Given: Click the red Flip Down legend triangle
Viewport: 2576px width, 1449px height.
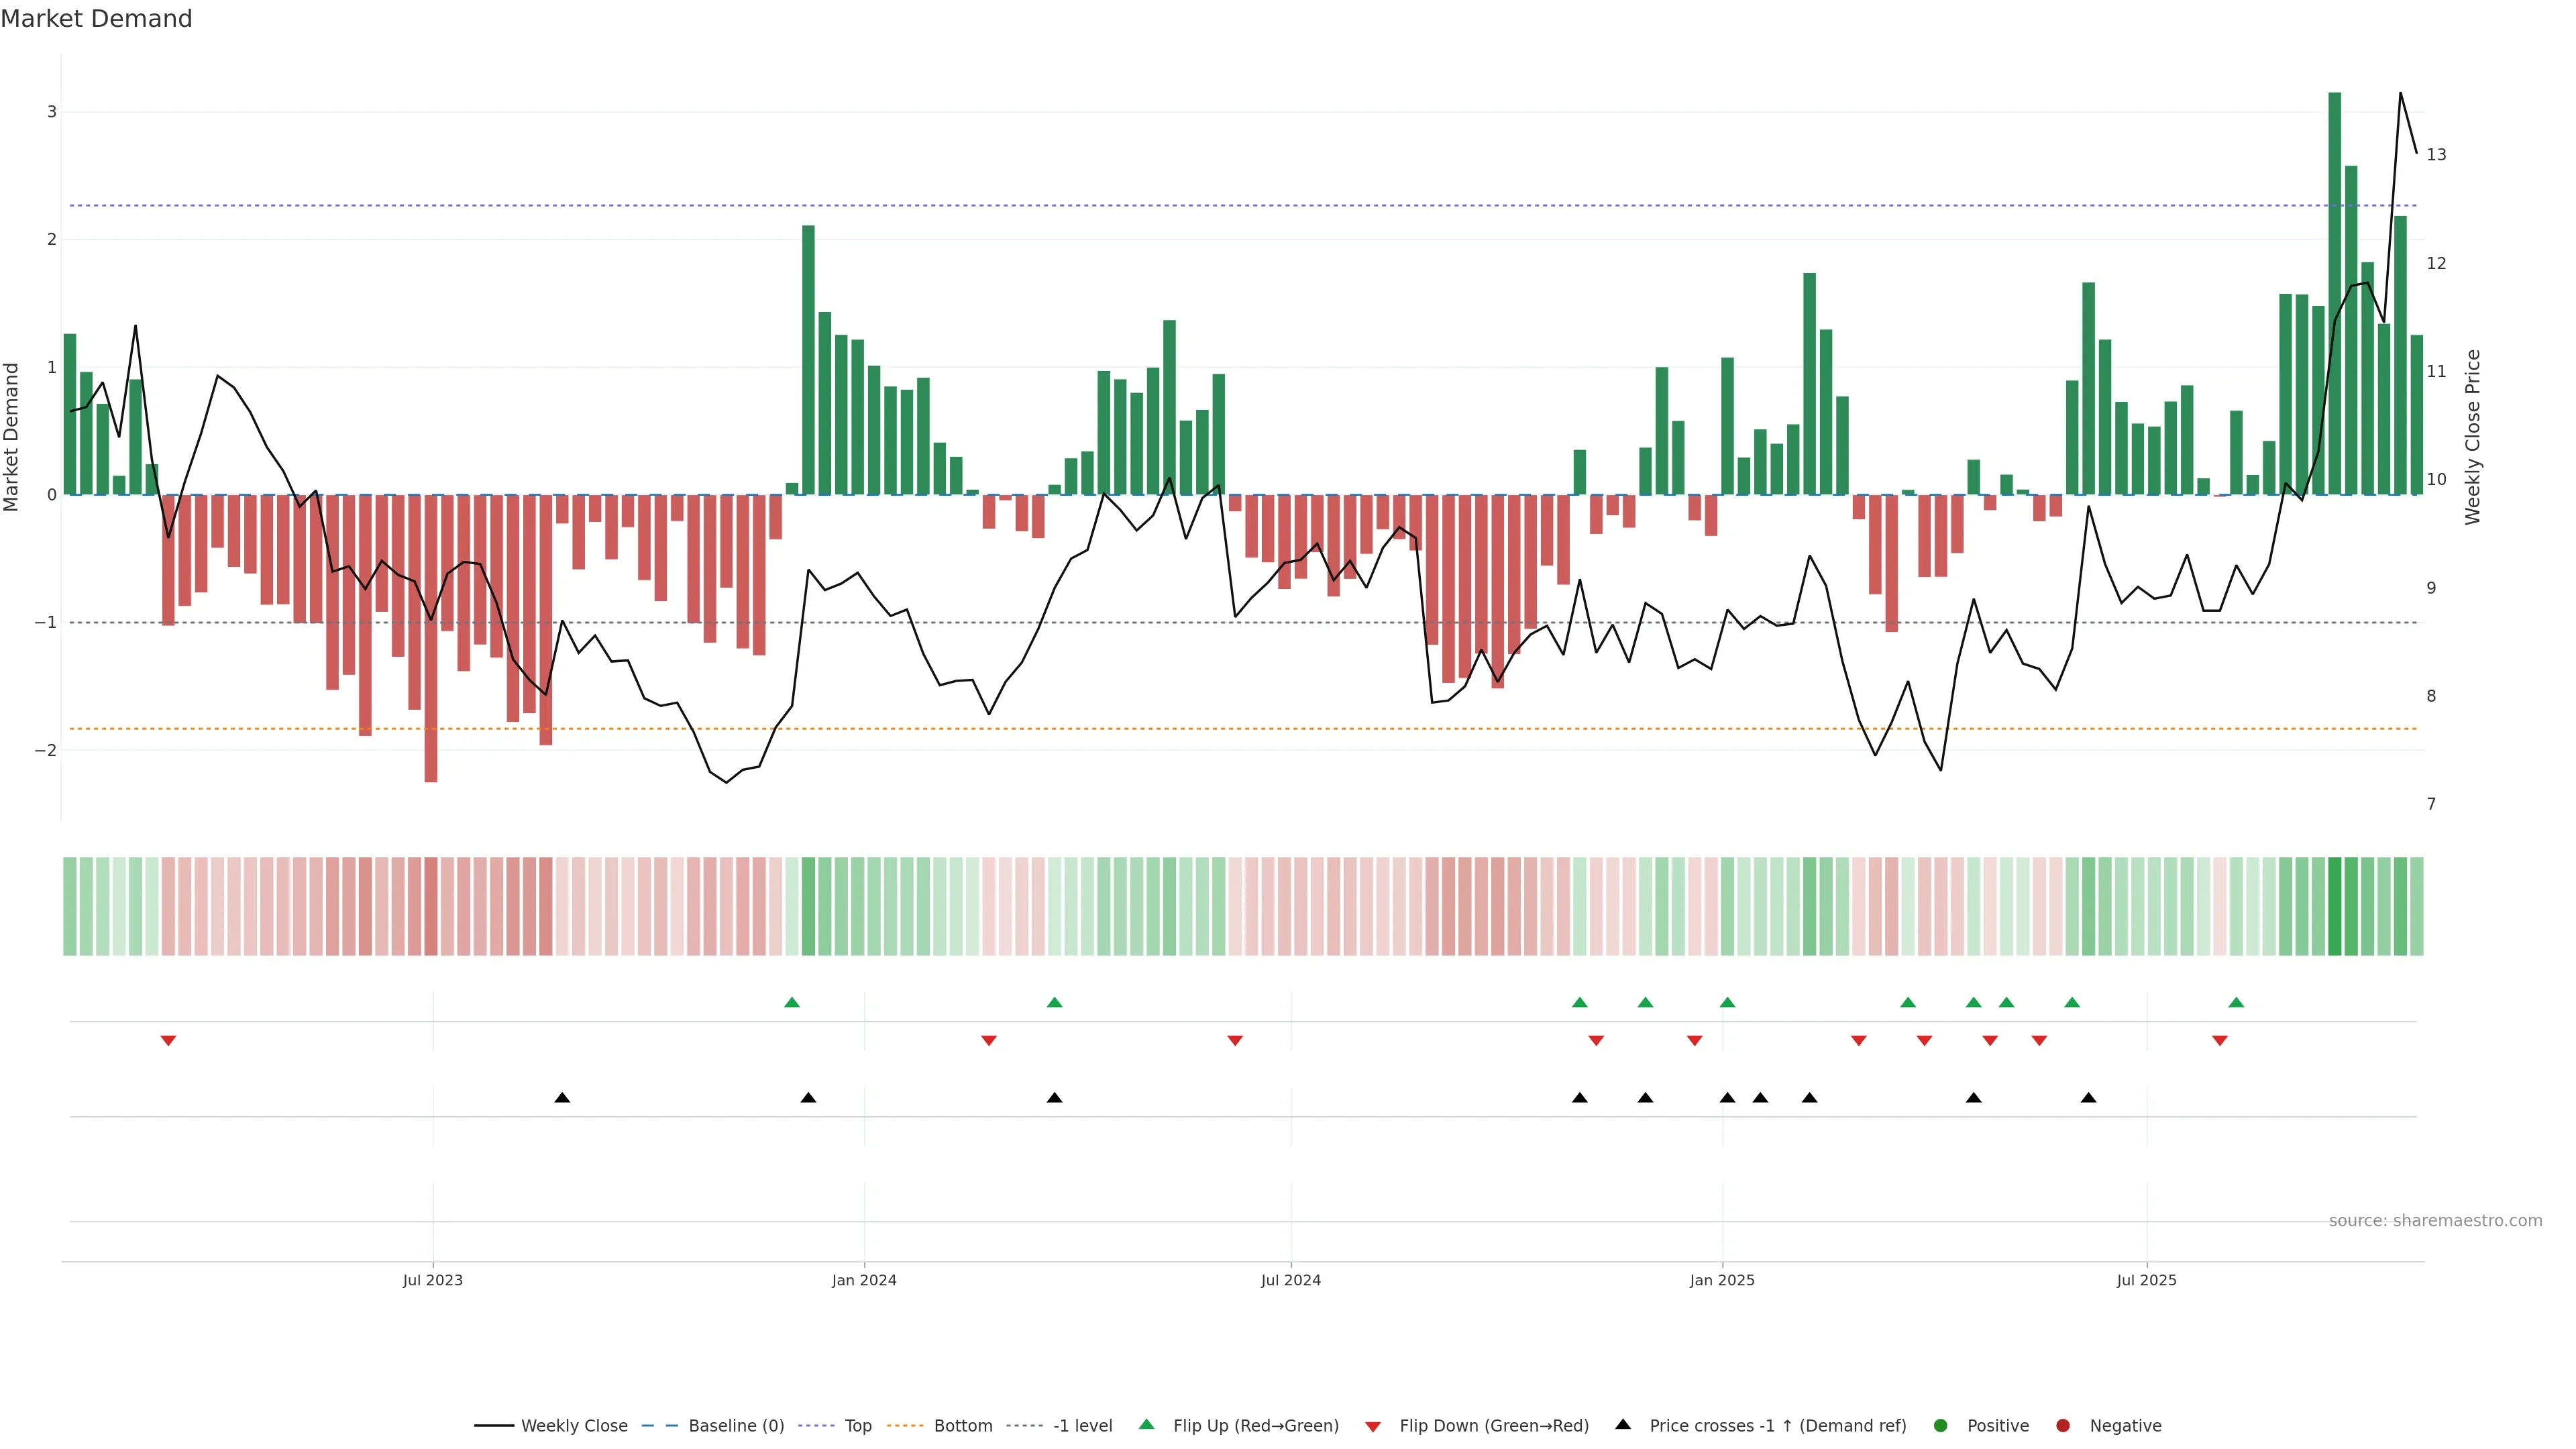Looking at the screenshot, I should (x=1373, y=1427).
